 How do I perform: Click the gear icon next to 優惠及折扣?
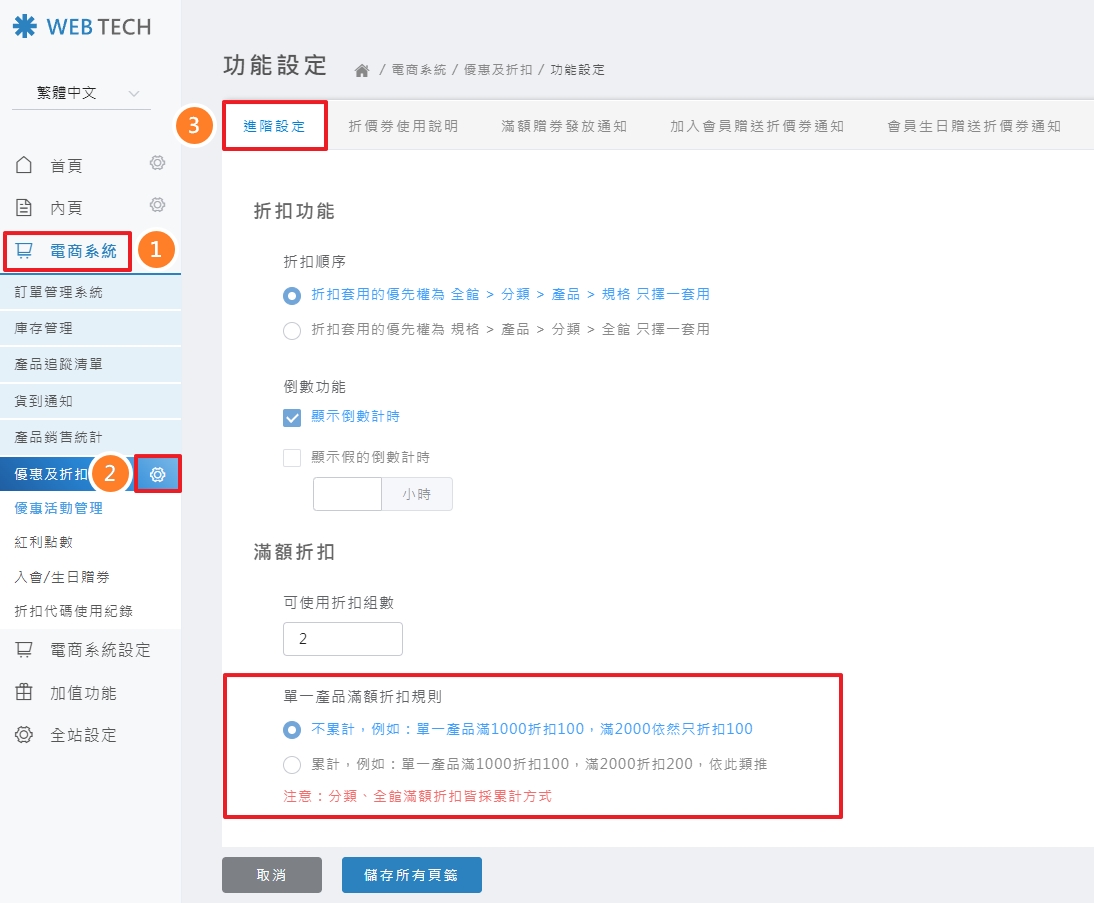[158, 474]
